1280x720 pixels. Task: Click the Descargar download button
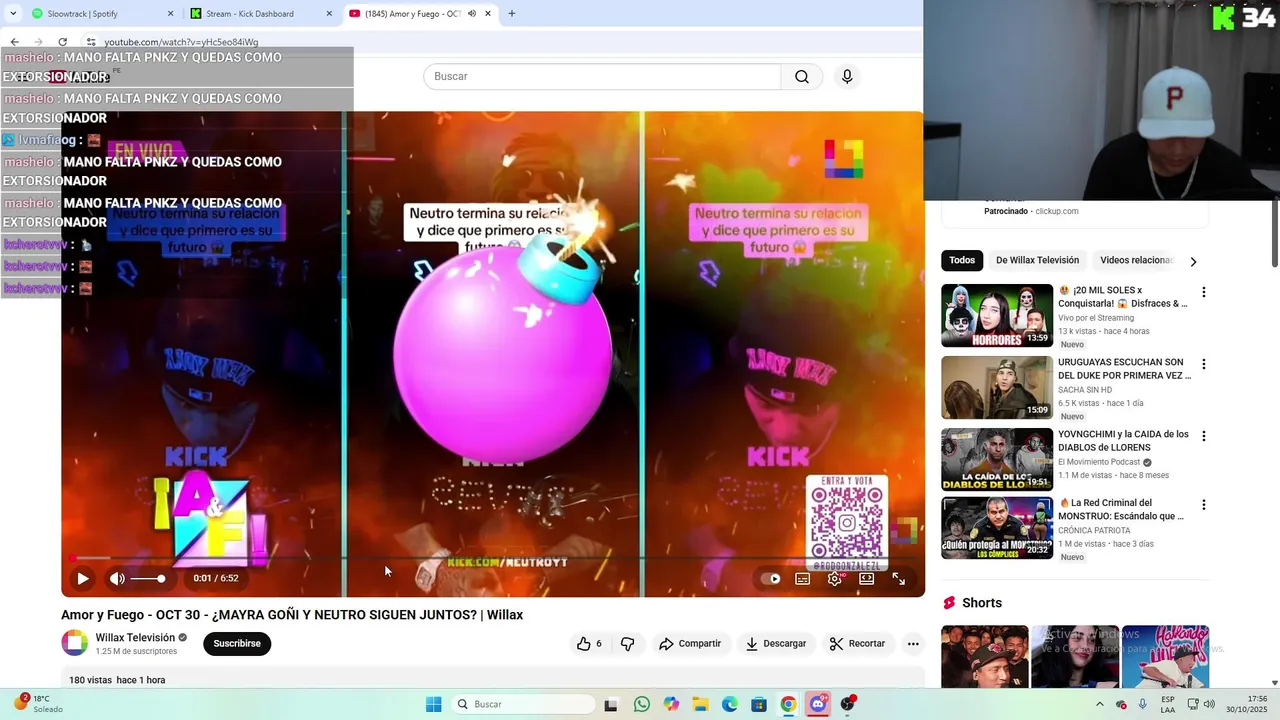(776, 644)
